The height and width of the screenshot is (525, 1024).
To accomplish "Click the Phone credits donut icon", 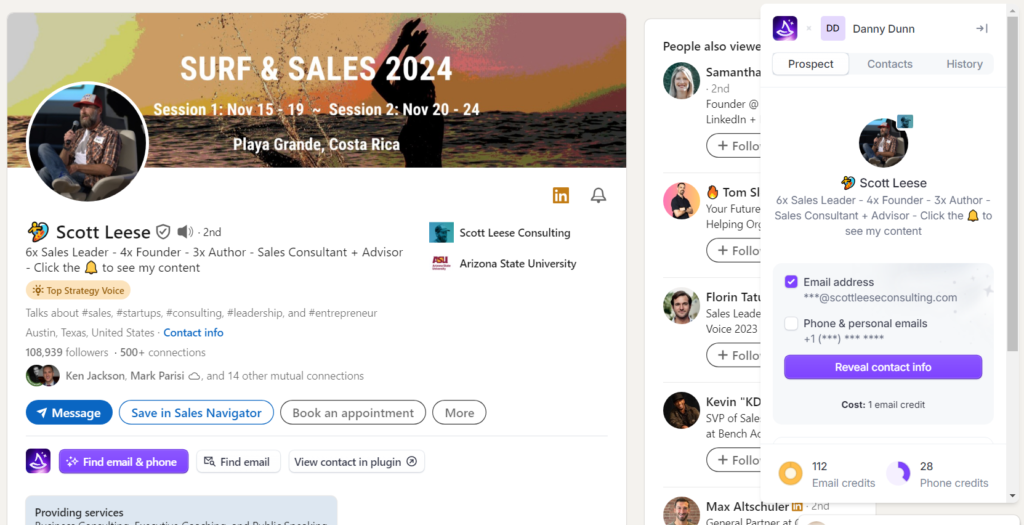I will point(899,474).
